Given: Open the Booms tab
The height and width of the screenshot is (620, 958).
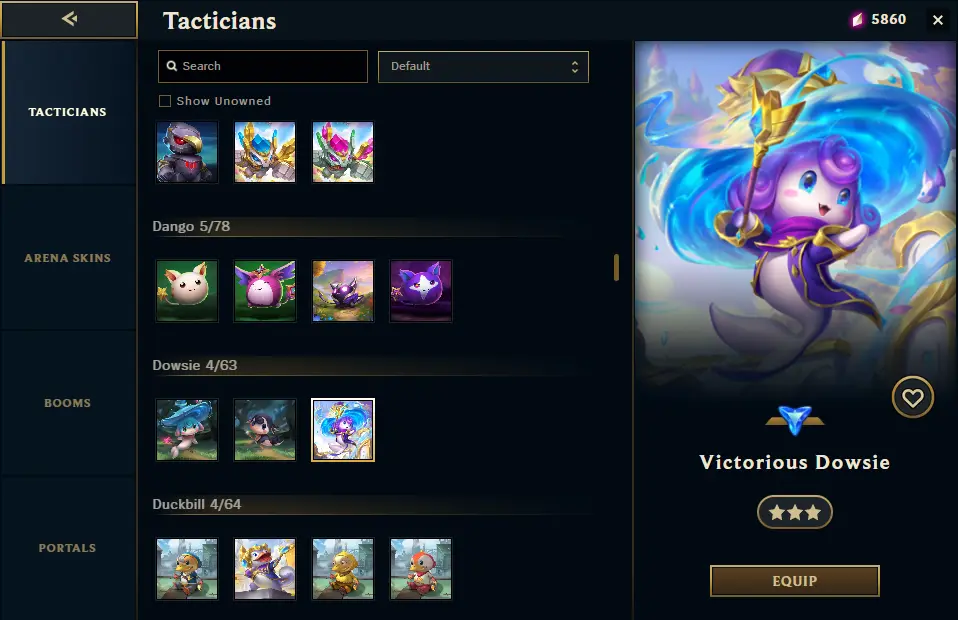Looking at the screenshot, I should (x=68, y=403).
